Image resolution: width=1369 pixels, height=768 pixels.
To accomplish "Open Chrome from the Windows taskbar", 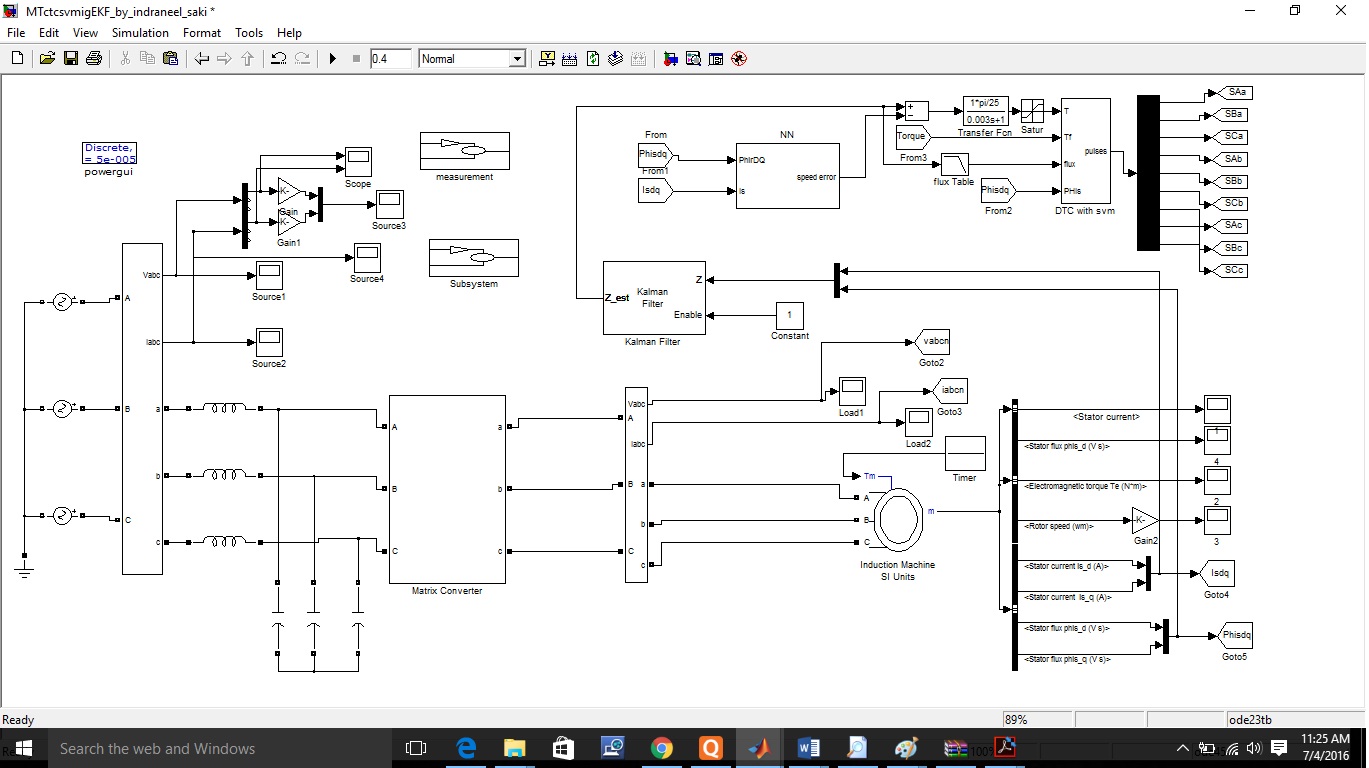I will [661, 748].
